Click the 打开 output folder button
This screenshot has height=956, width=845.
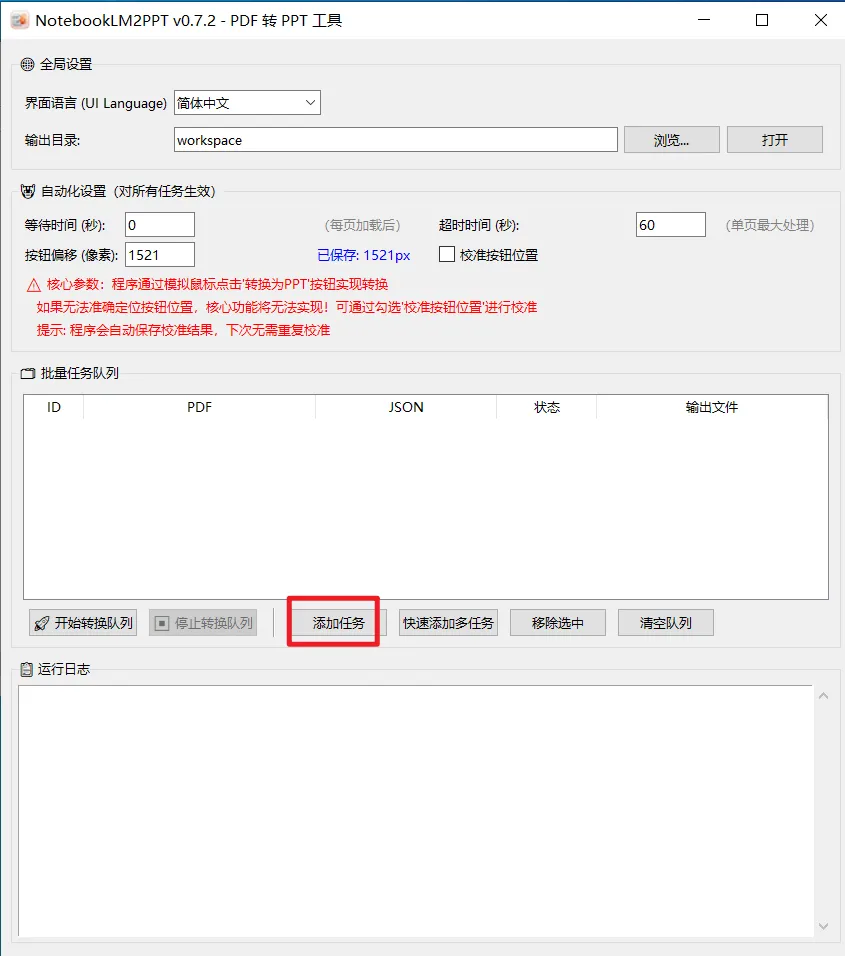[775, 140]
